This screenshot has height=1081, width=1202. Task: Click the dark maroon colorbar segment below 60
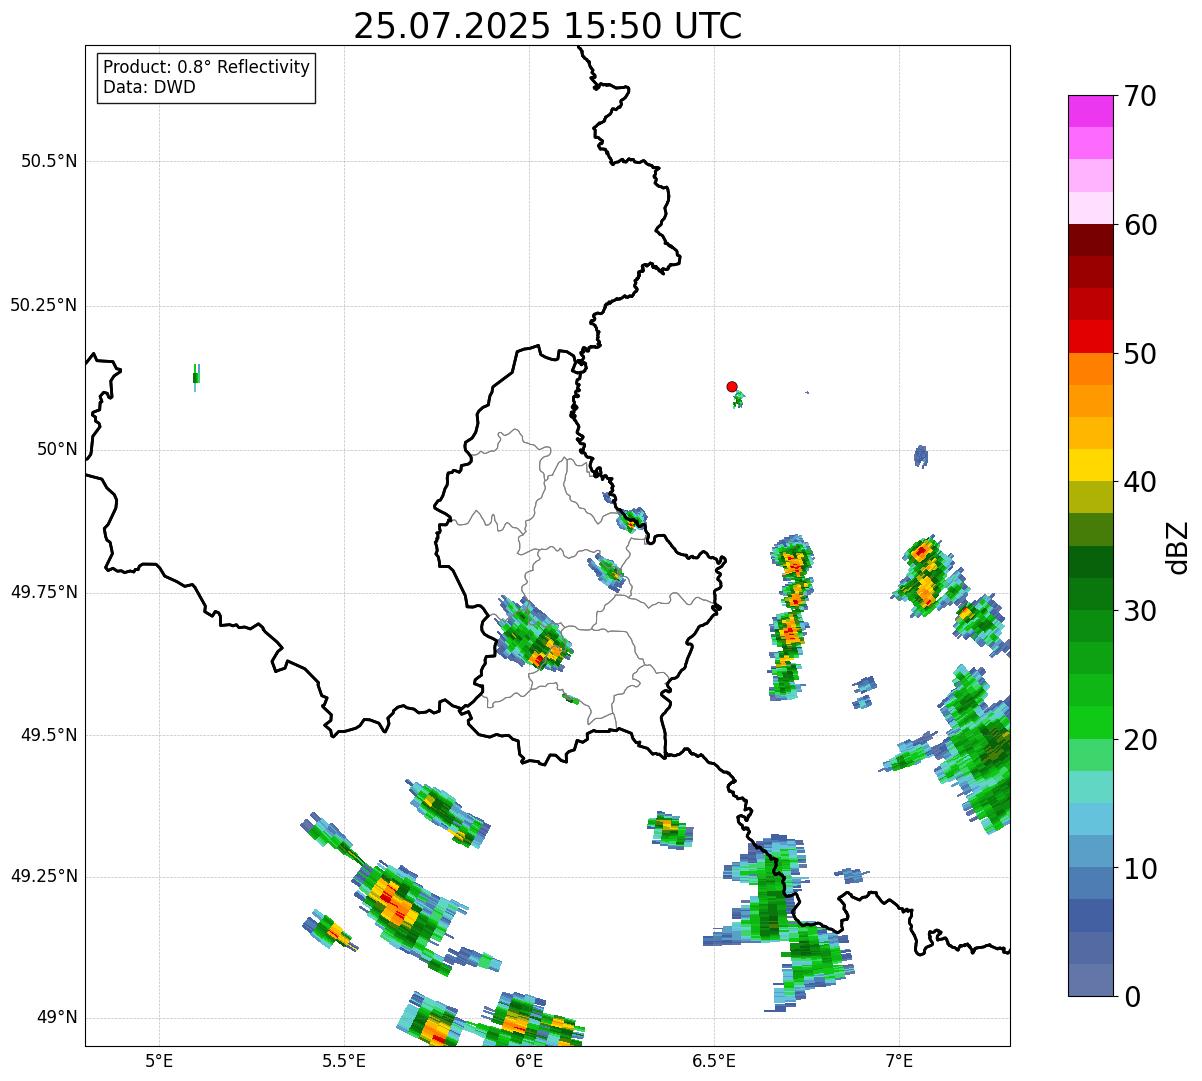(1090, 240)
